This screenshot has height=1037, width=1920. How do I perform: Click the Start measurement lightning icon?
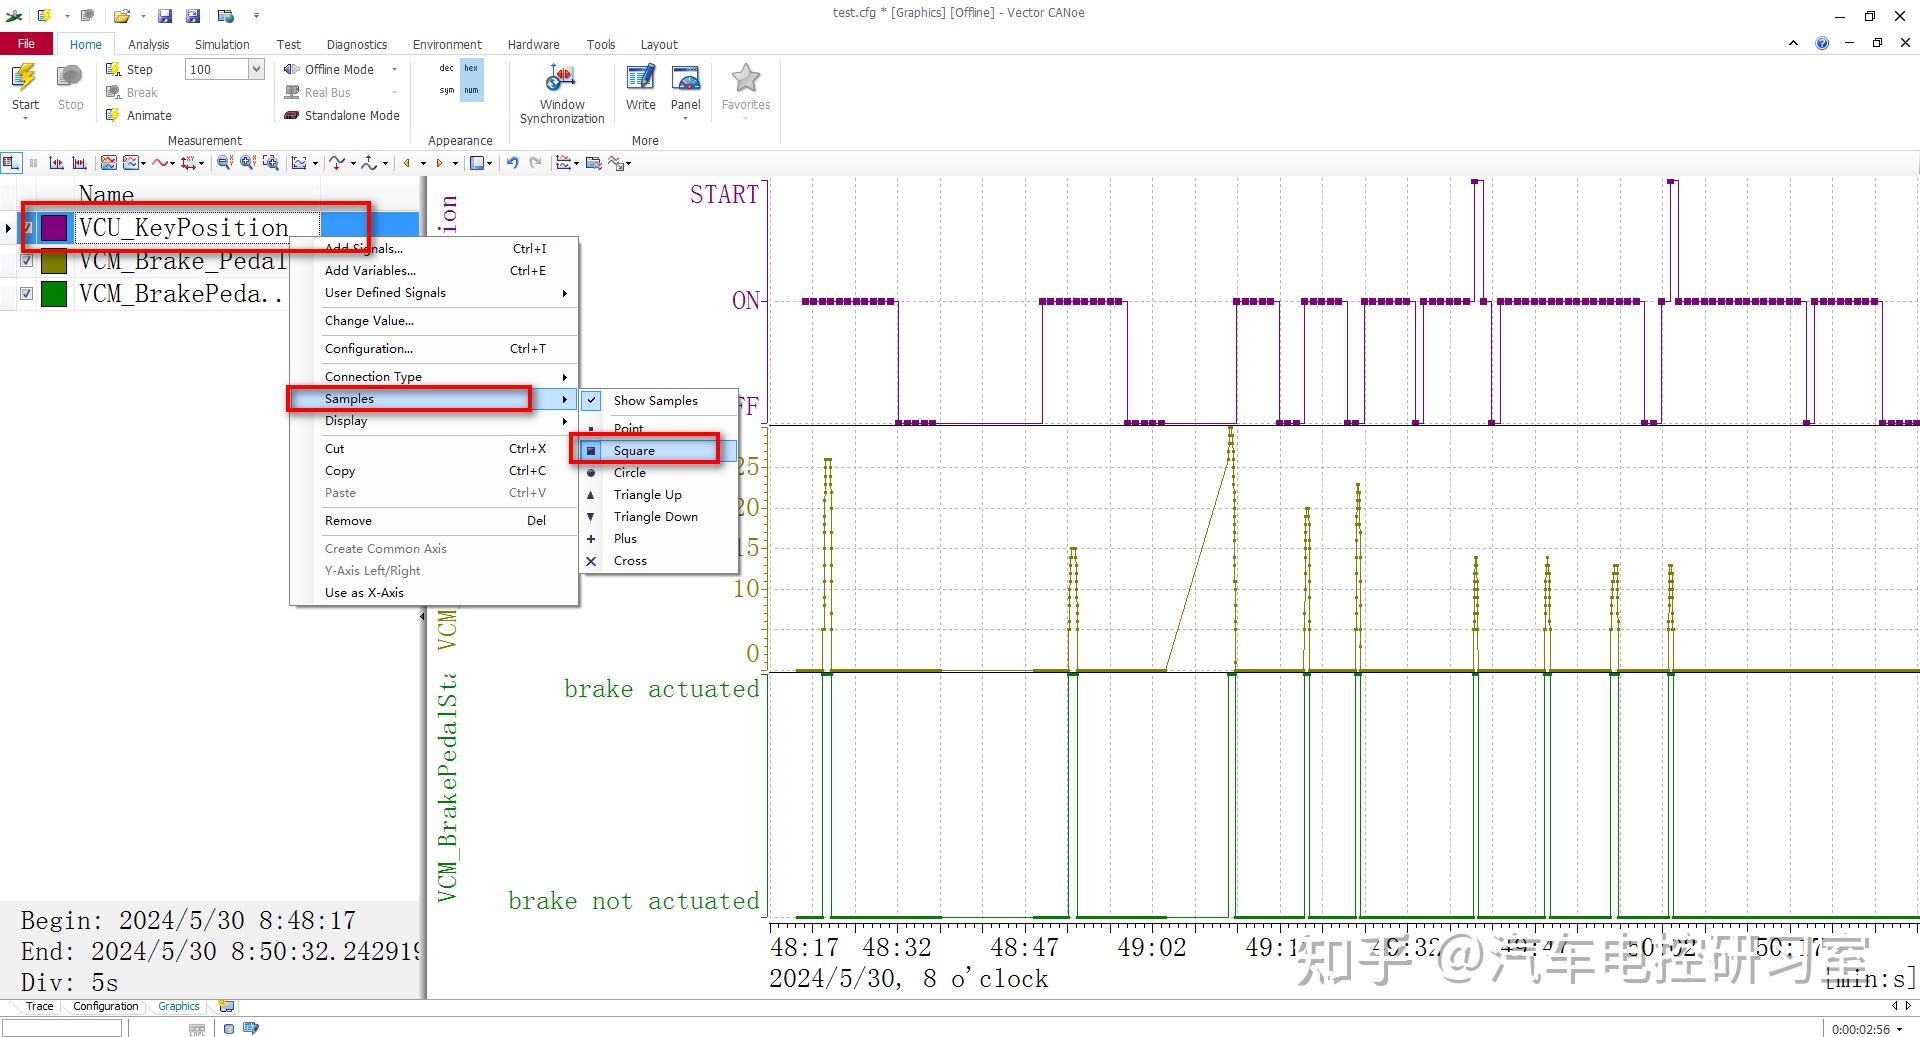[x=25, y=78]
